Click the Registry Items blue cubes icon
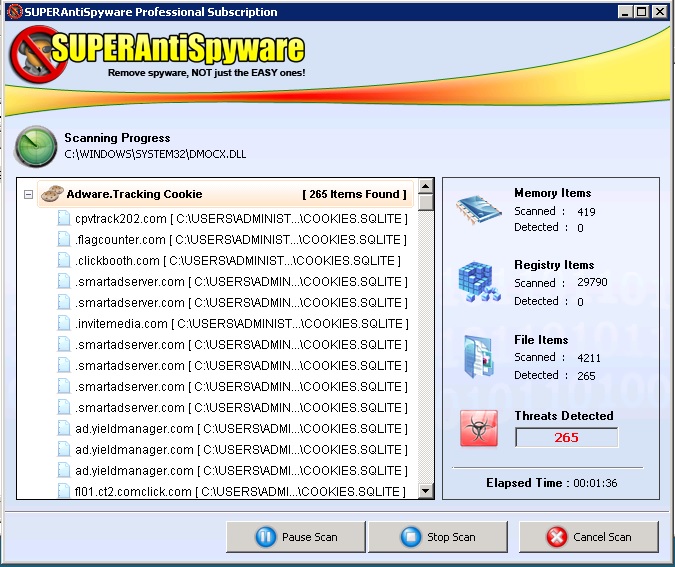Image resolution: width=675 pixels, height=567 pixels. (x=481, y=282)
